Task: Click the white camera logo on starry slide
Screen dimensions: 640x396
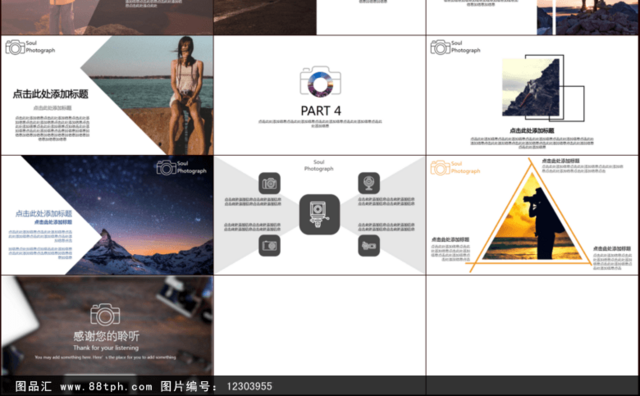Action: [167, 167]
